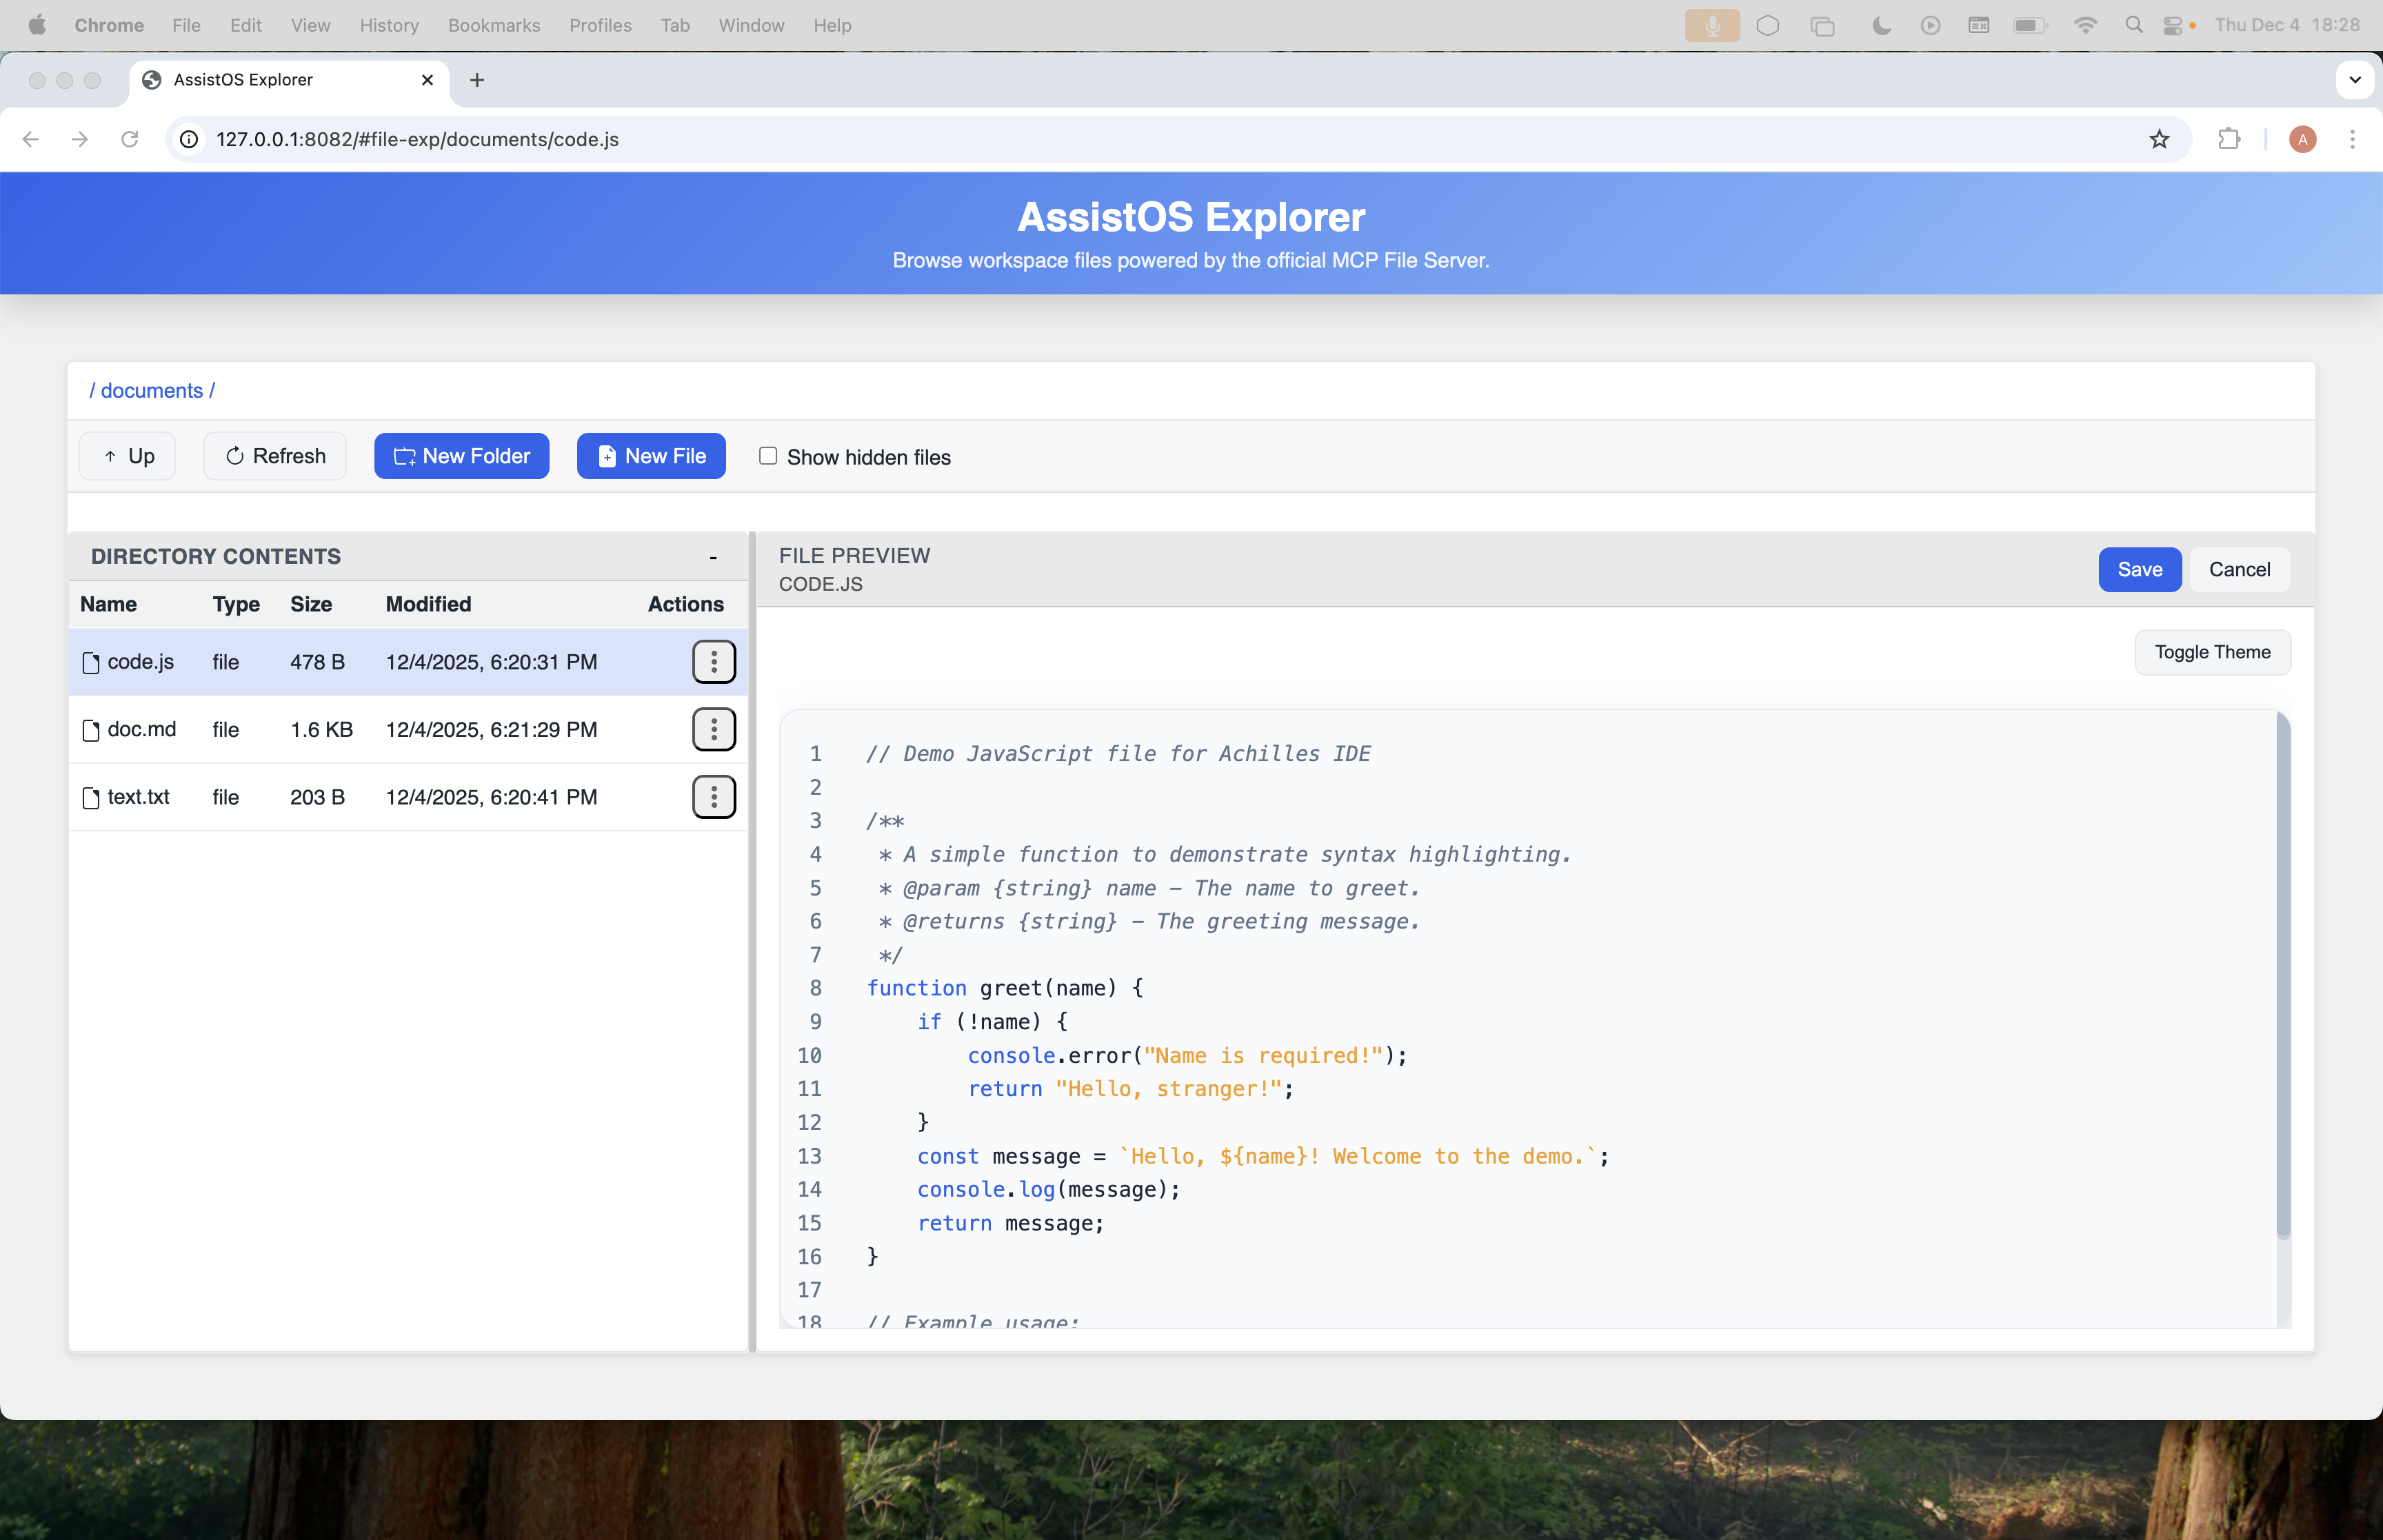Toggle Theme for the code preview
The image size is (2383, 1540).
(2212, 651)
